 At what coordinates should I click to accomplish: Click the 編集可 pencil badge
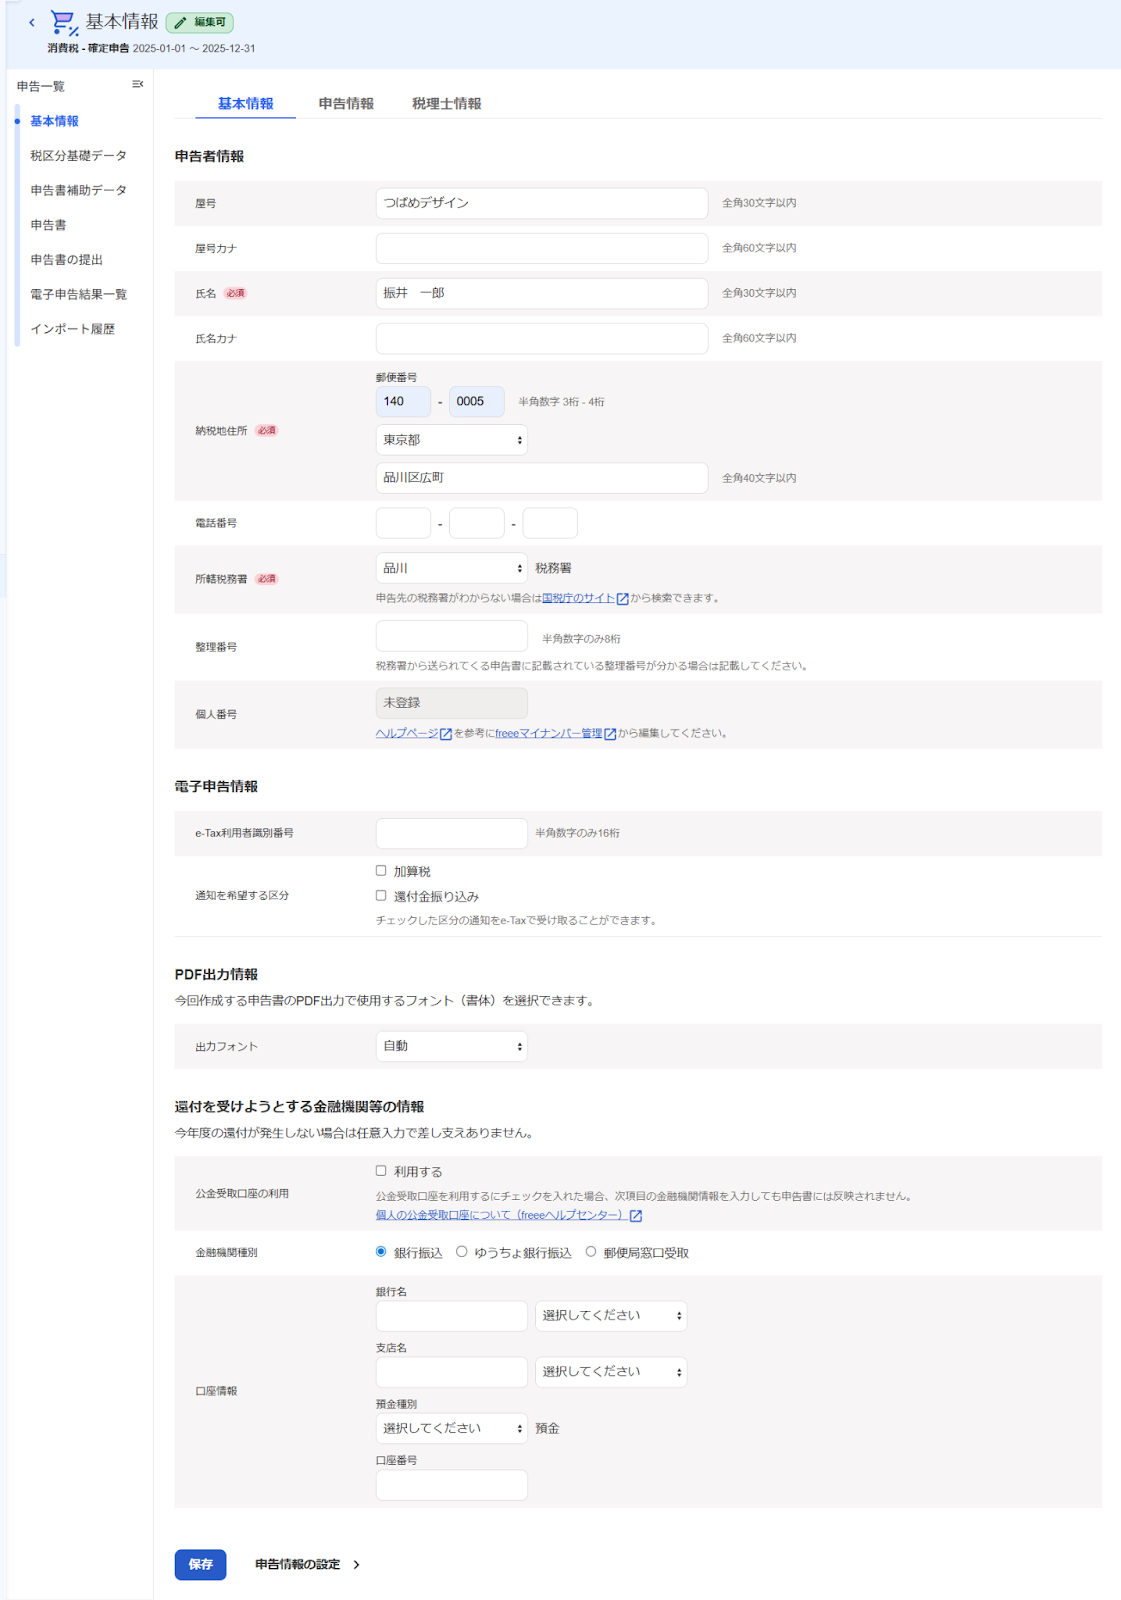[x=200, y=22]
